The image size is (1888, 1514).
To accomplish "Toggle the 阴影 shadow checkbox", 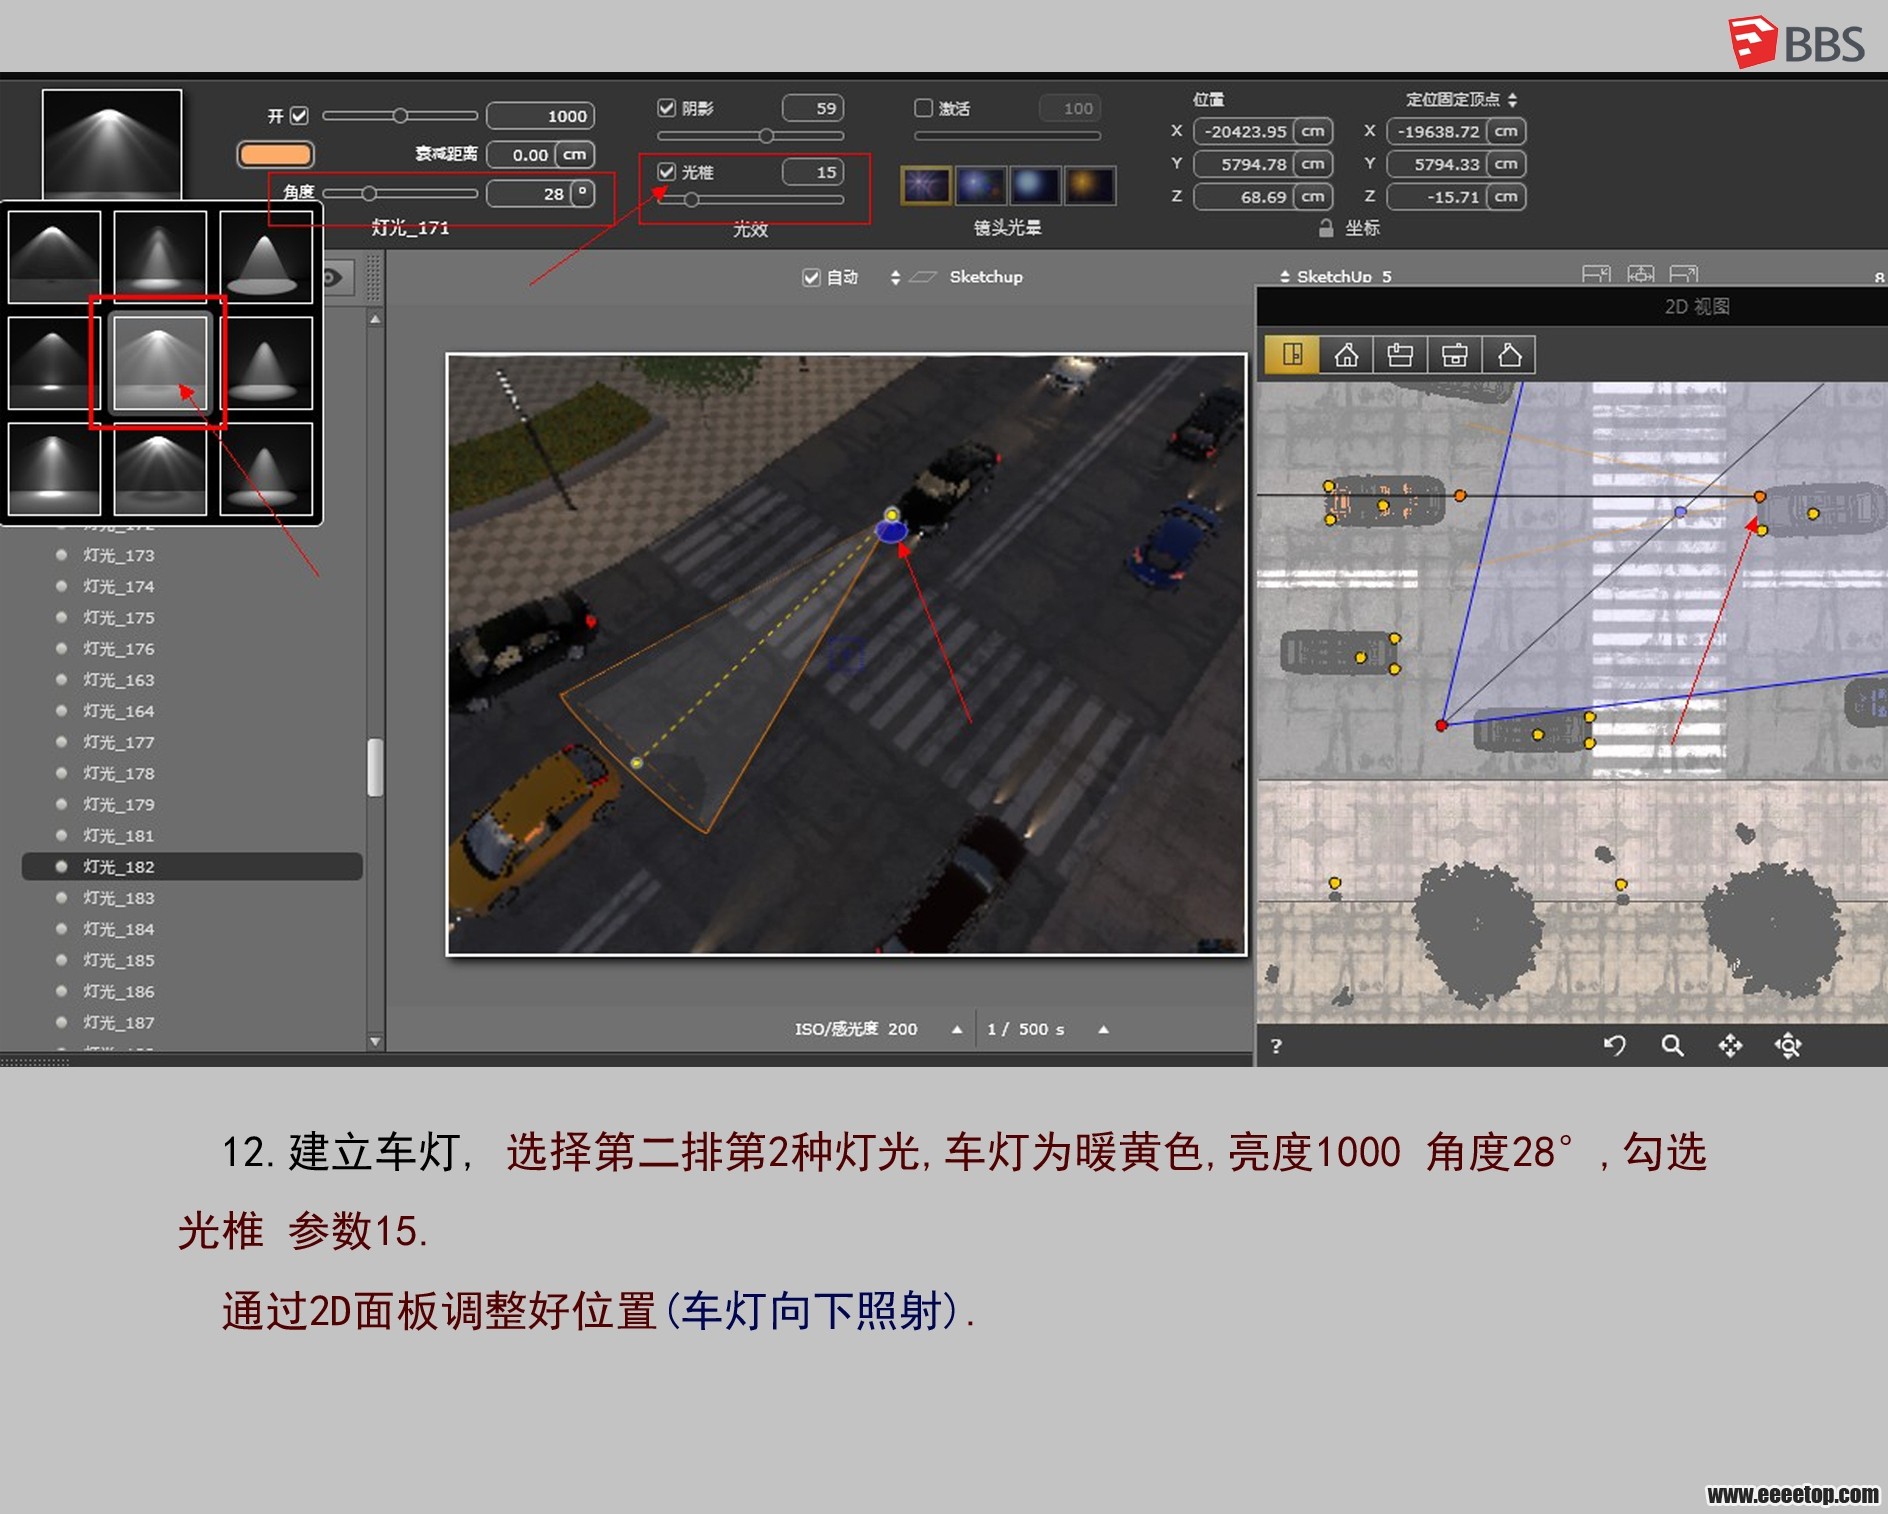I will pos(667,108).
